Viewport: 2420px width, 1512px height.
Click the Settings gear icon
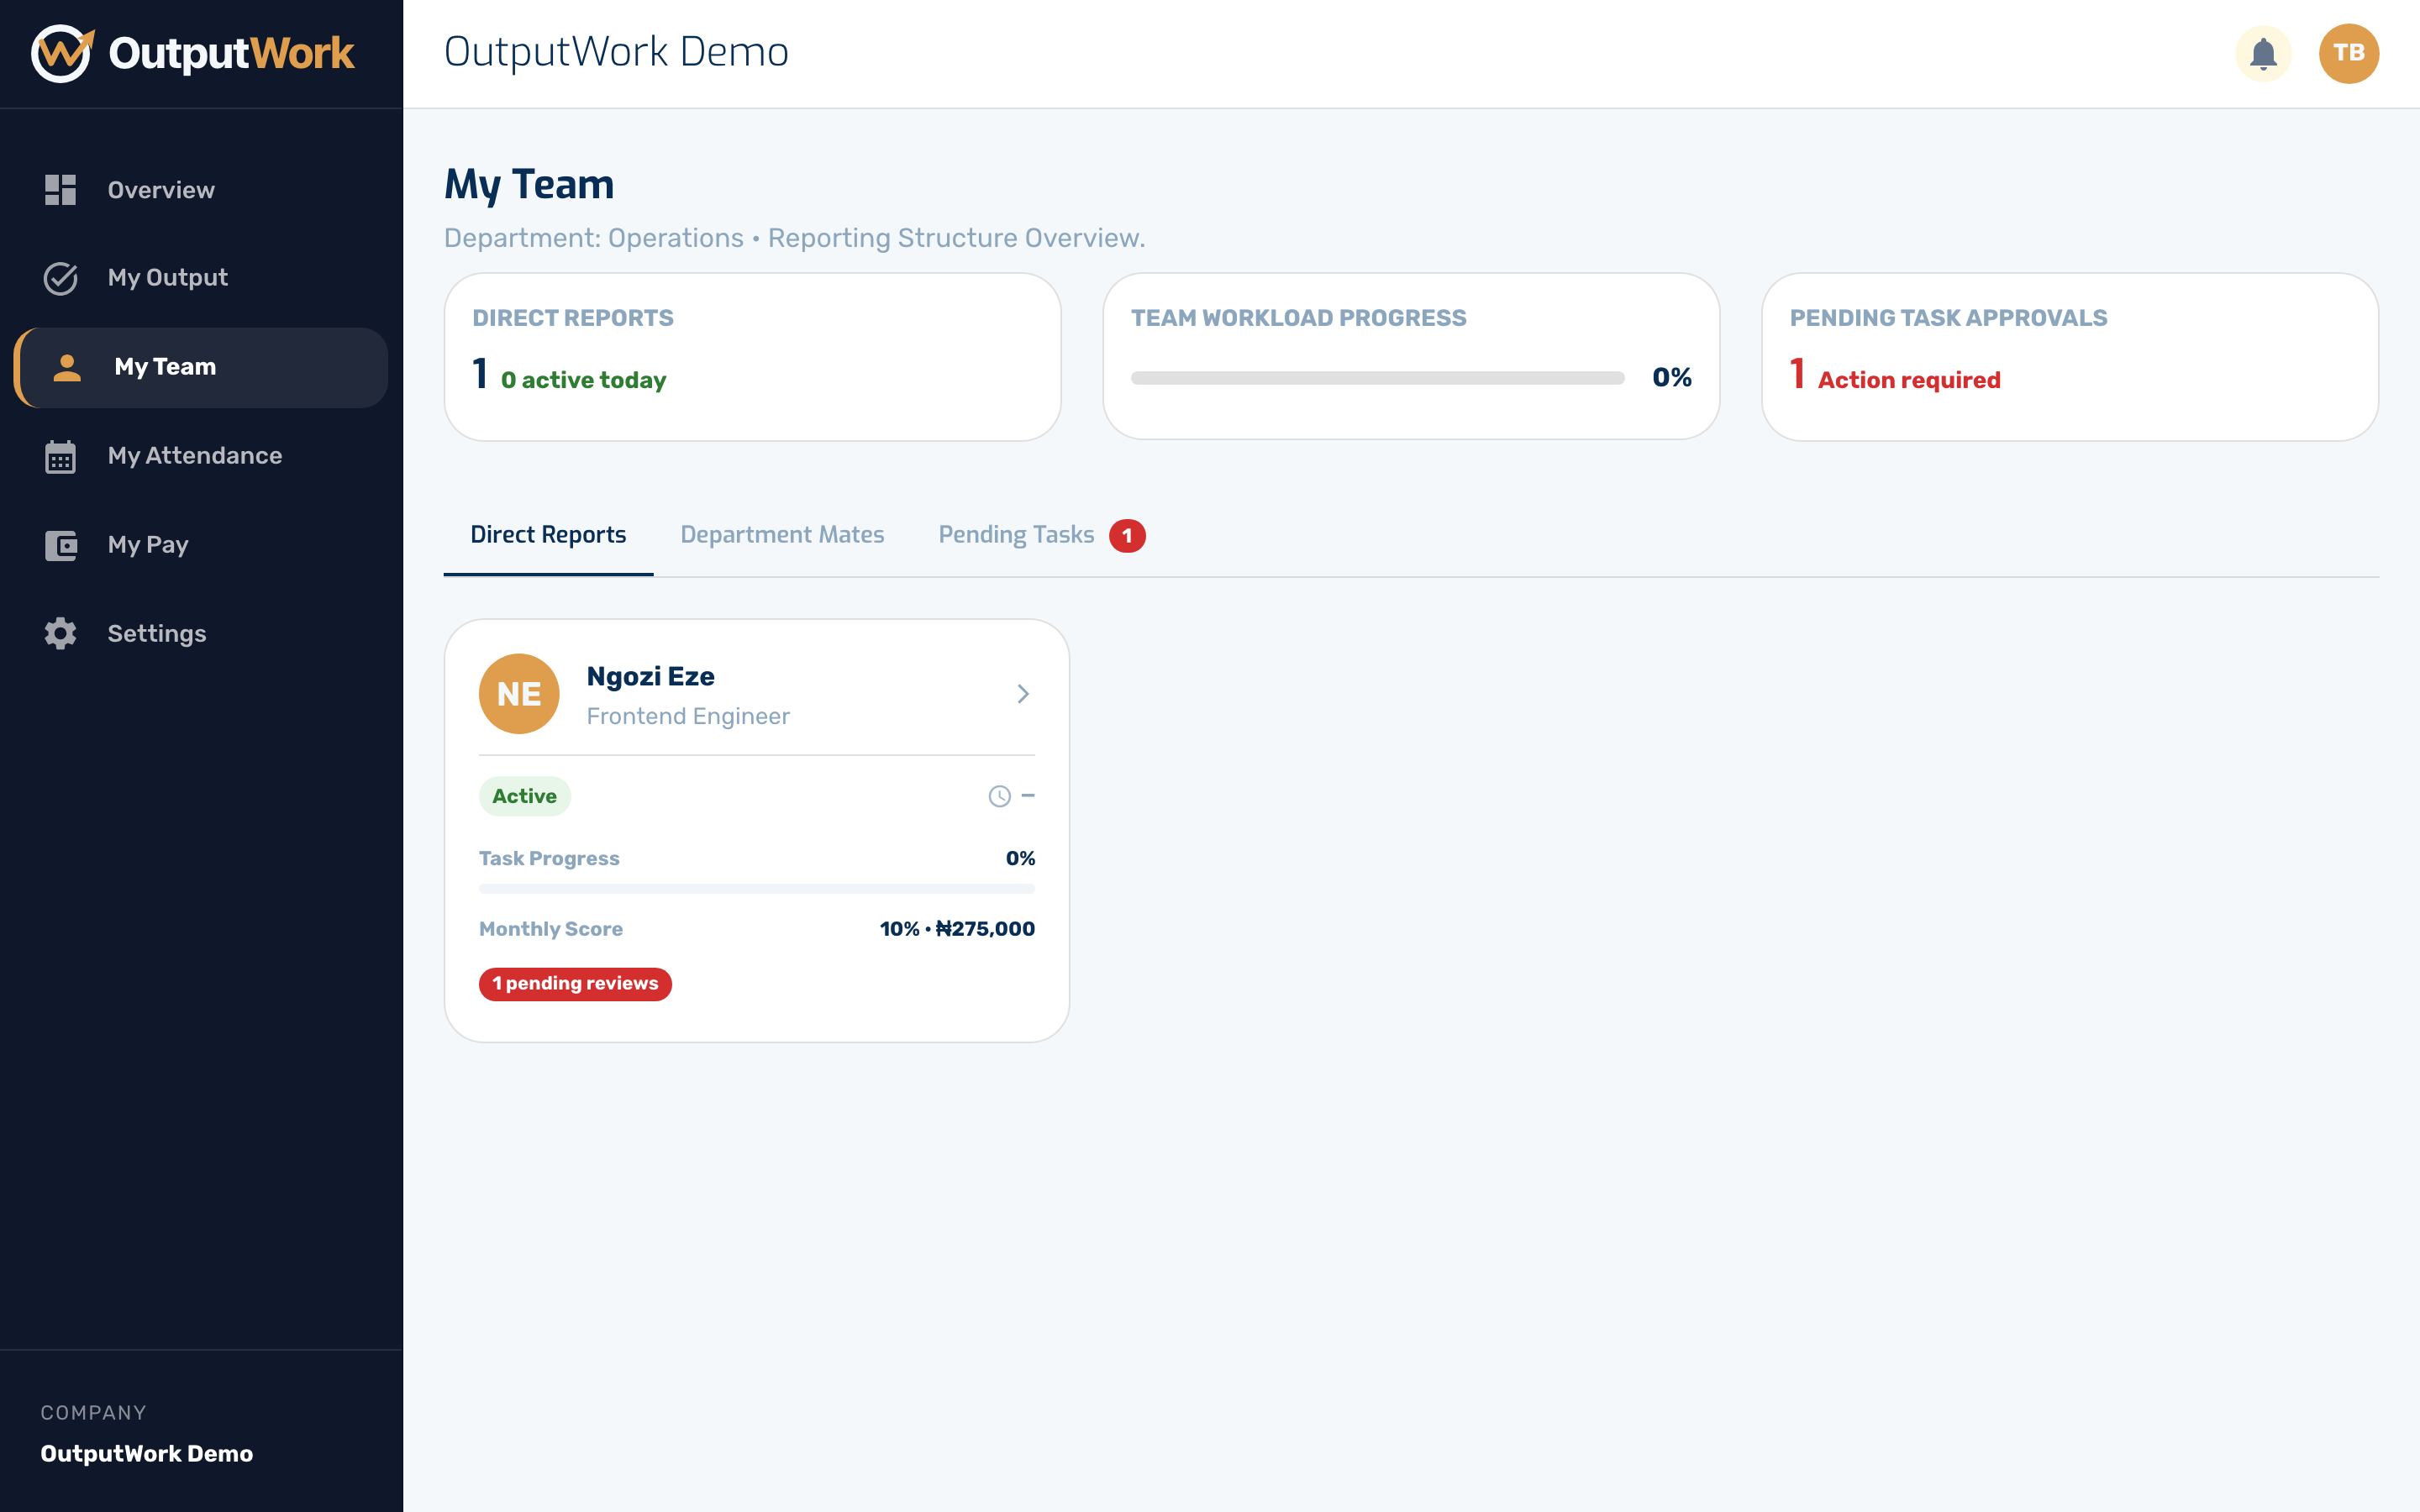pyautogui.click(x=60, y=633)
